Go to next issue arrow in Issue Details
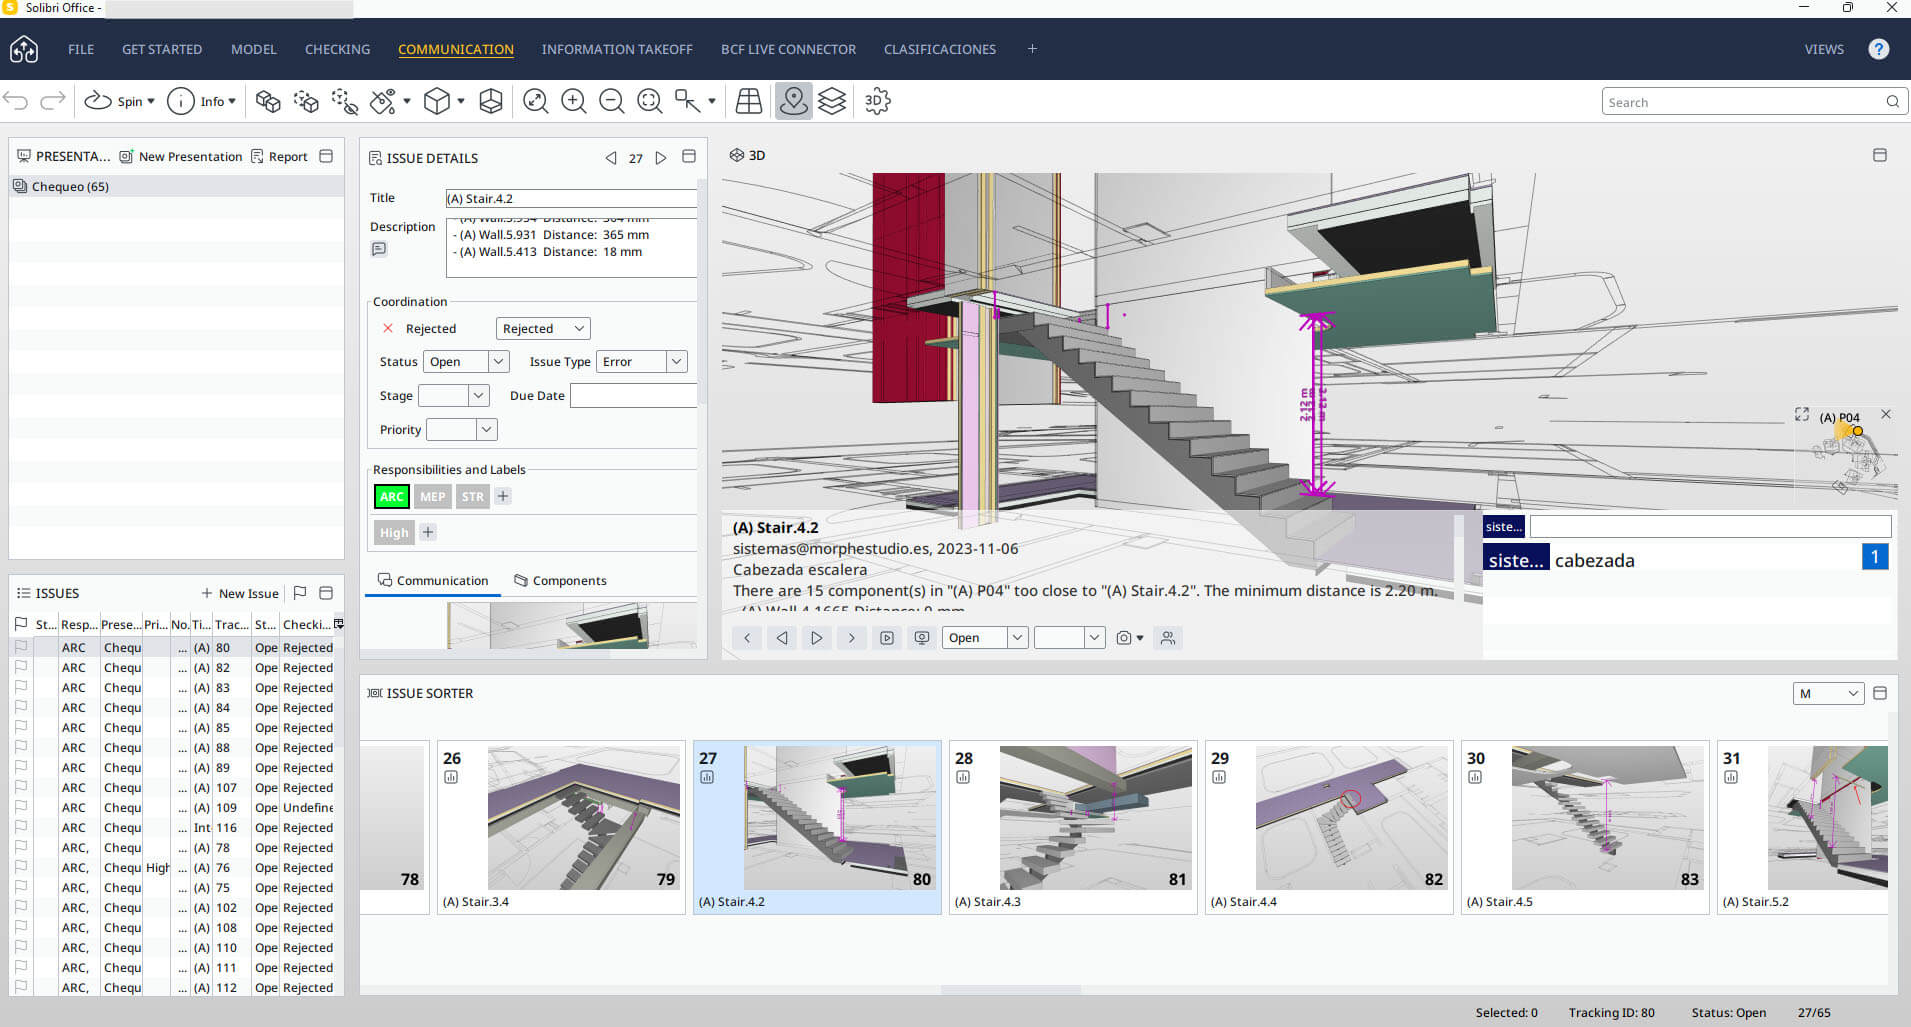Viewport: 1911px width, 1027px height. (x=661, y=158)
